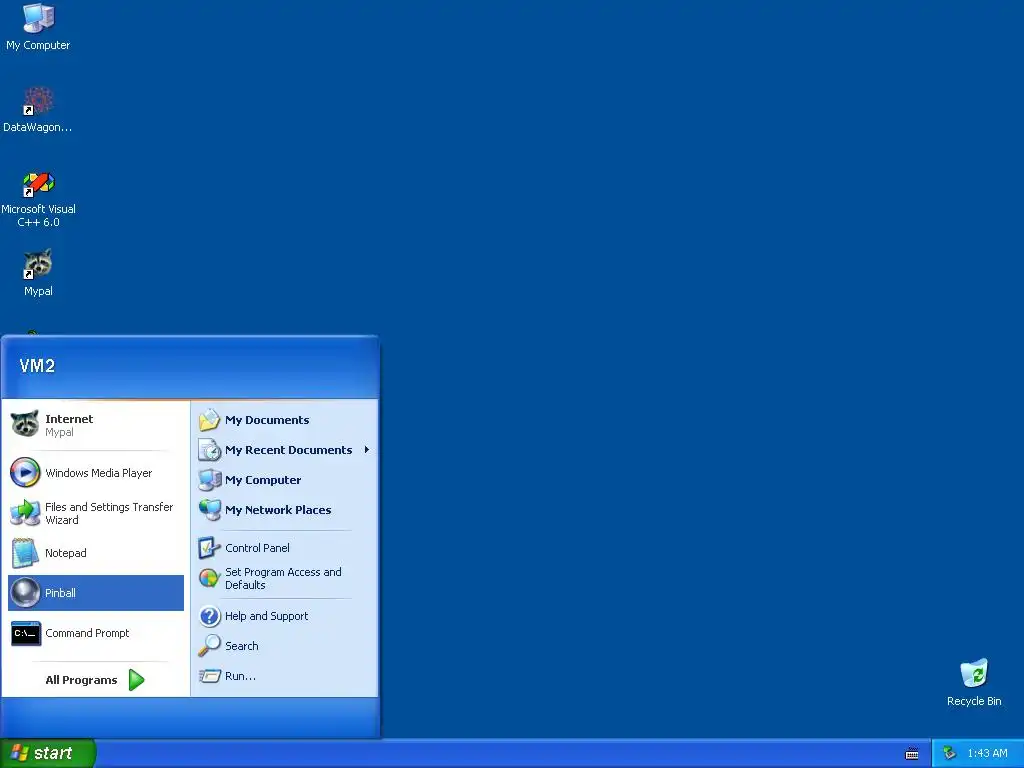Click the Search magnifying glass icon

[x=209, y=646]
